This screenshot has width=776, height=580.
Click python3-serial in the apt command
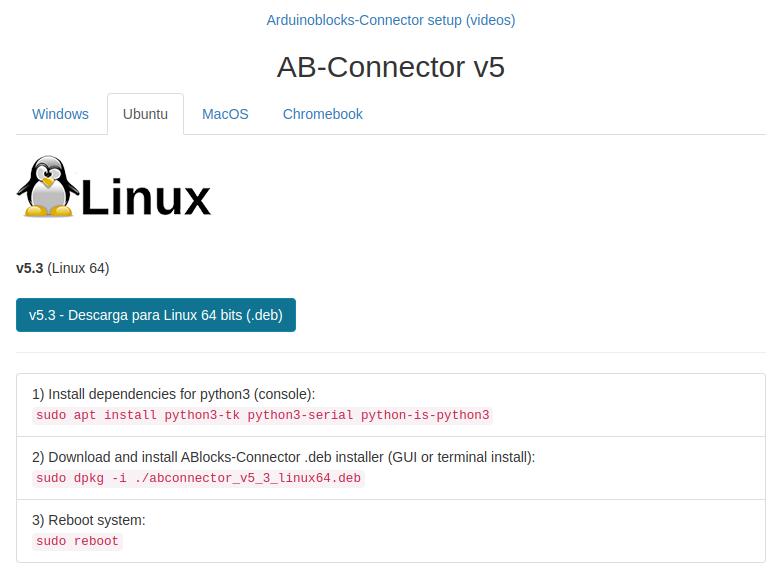tap(300, 415)
